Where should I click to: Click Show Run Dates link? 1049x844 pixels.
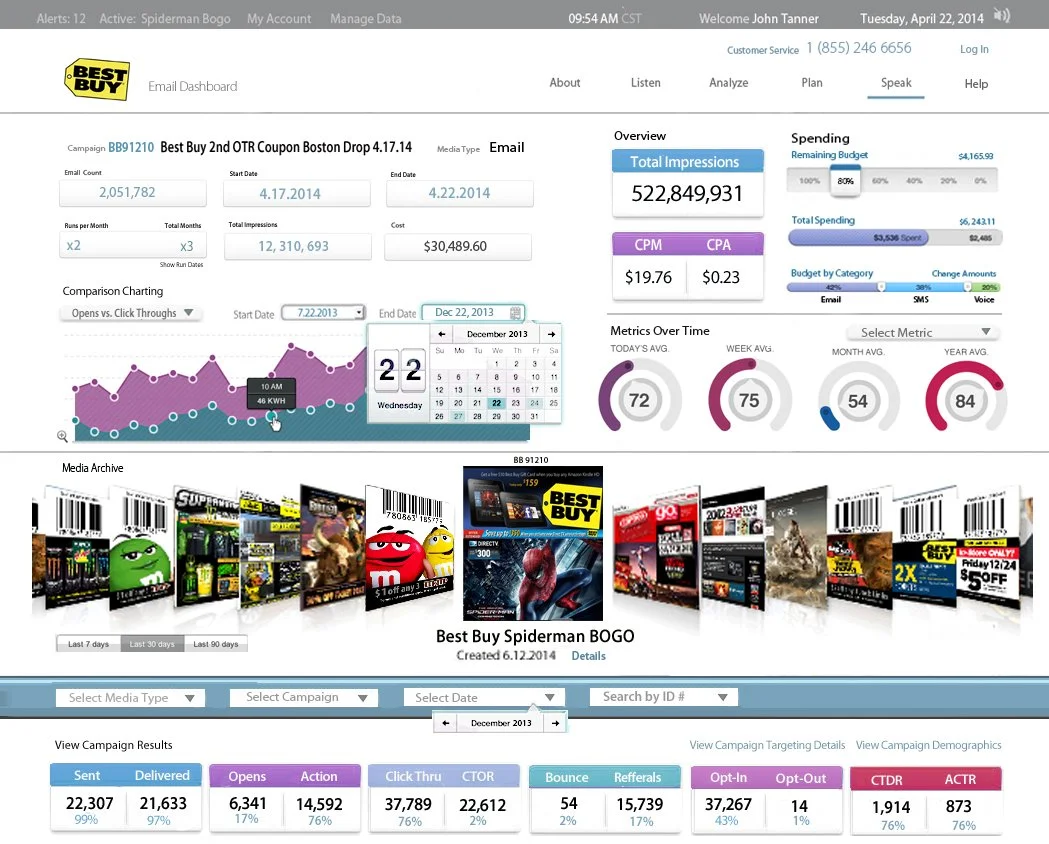[181, 265]
